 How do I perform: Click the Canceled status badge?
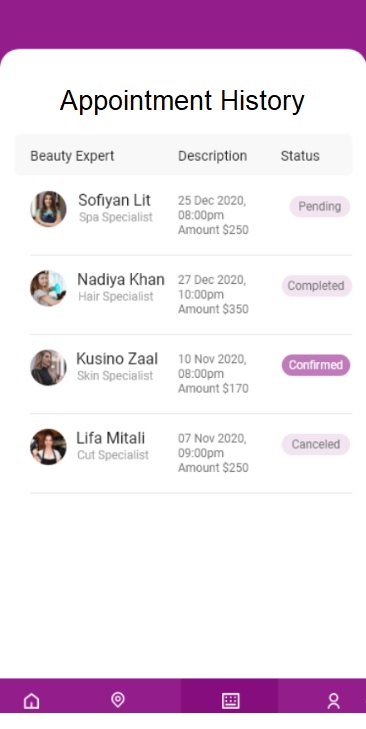pyautogui.click(x=316, y=444)
